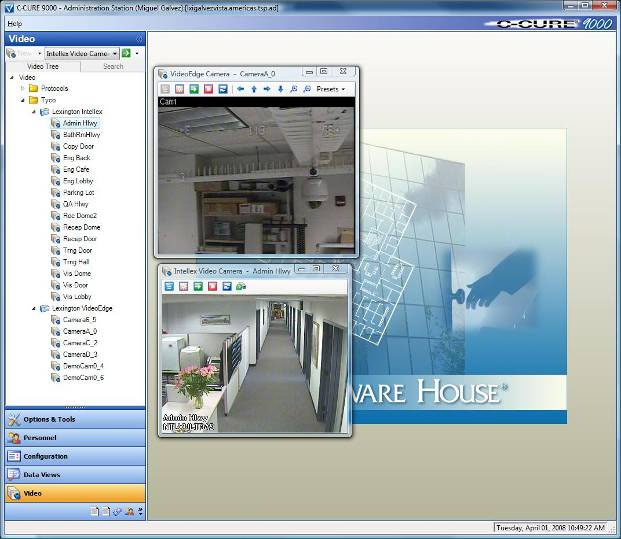Click the green camera icon in Intellex toolbar
The height and width of the screenshot is (539, 621).
coord(241,286)
